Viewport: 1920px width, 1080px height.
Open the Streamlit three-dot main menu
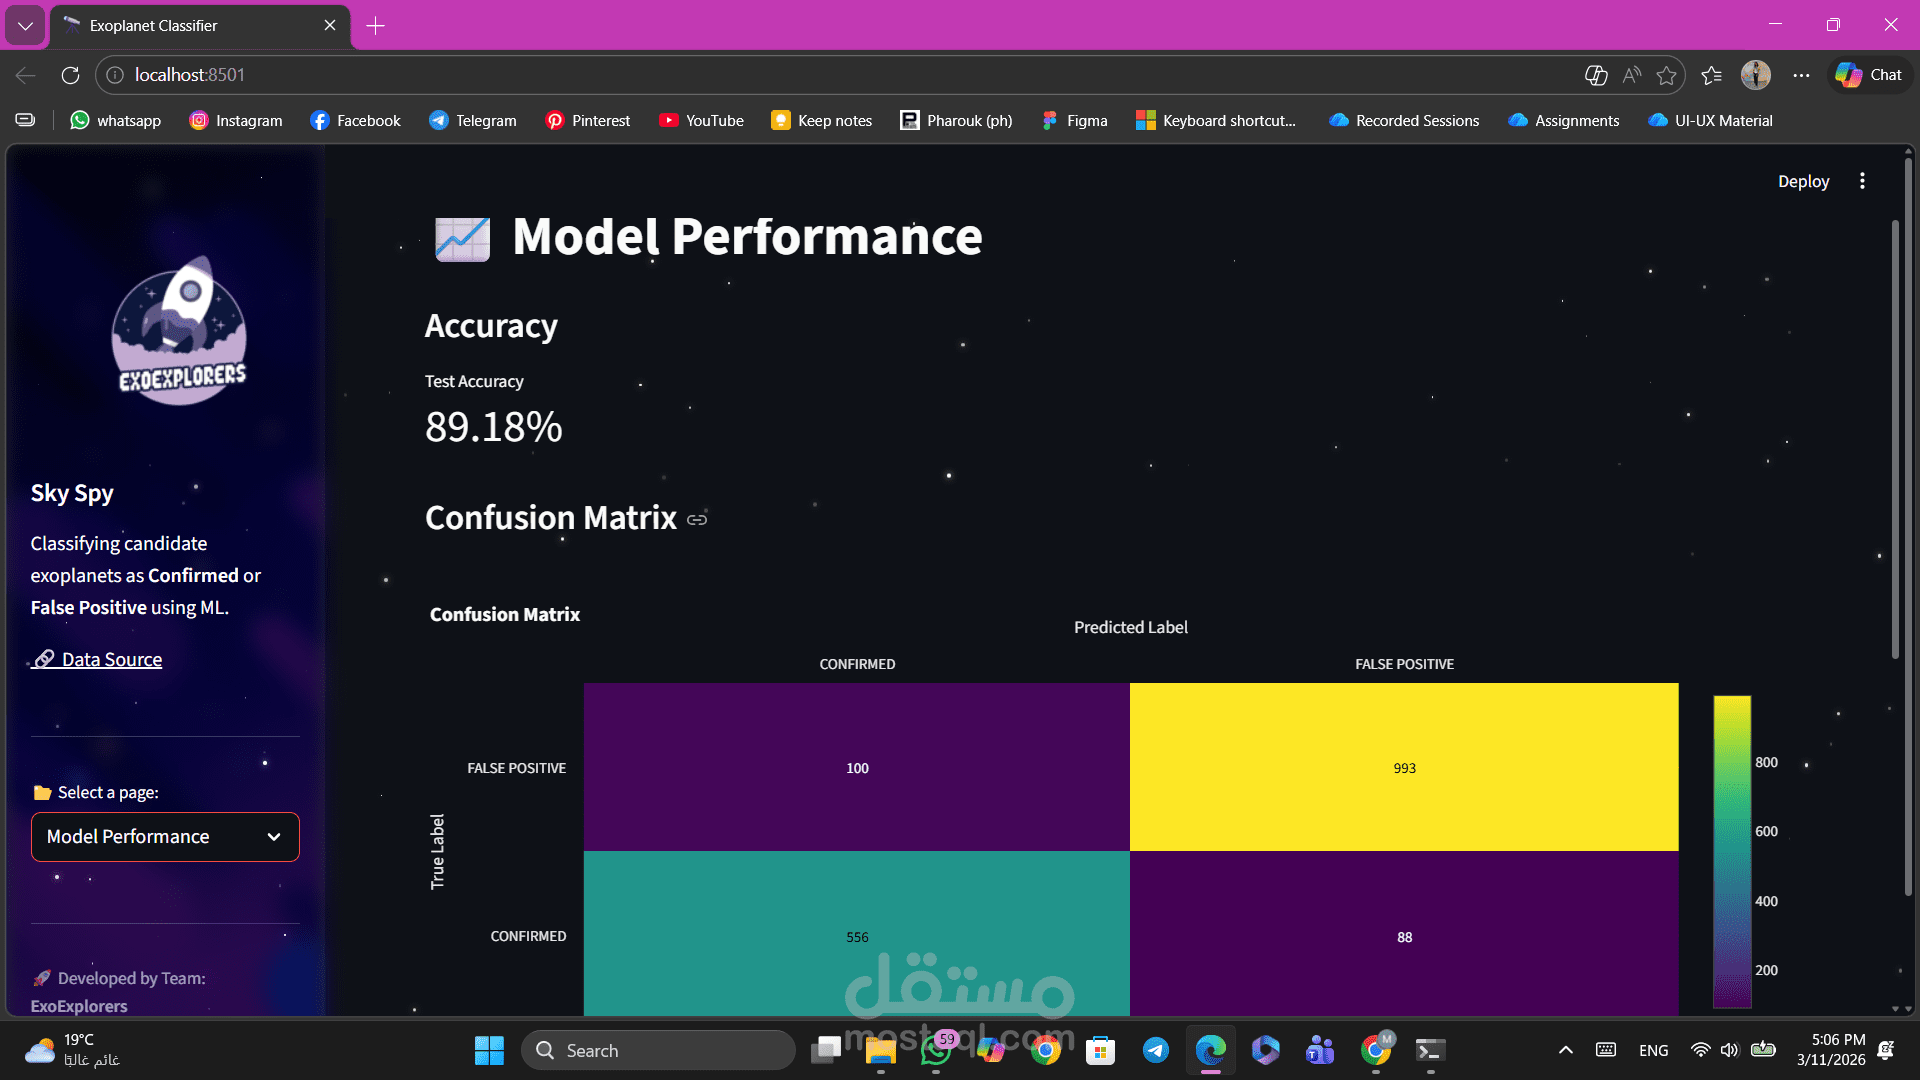click(1862, 181)
